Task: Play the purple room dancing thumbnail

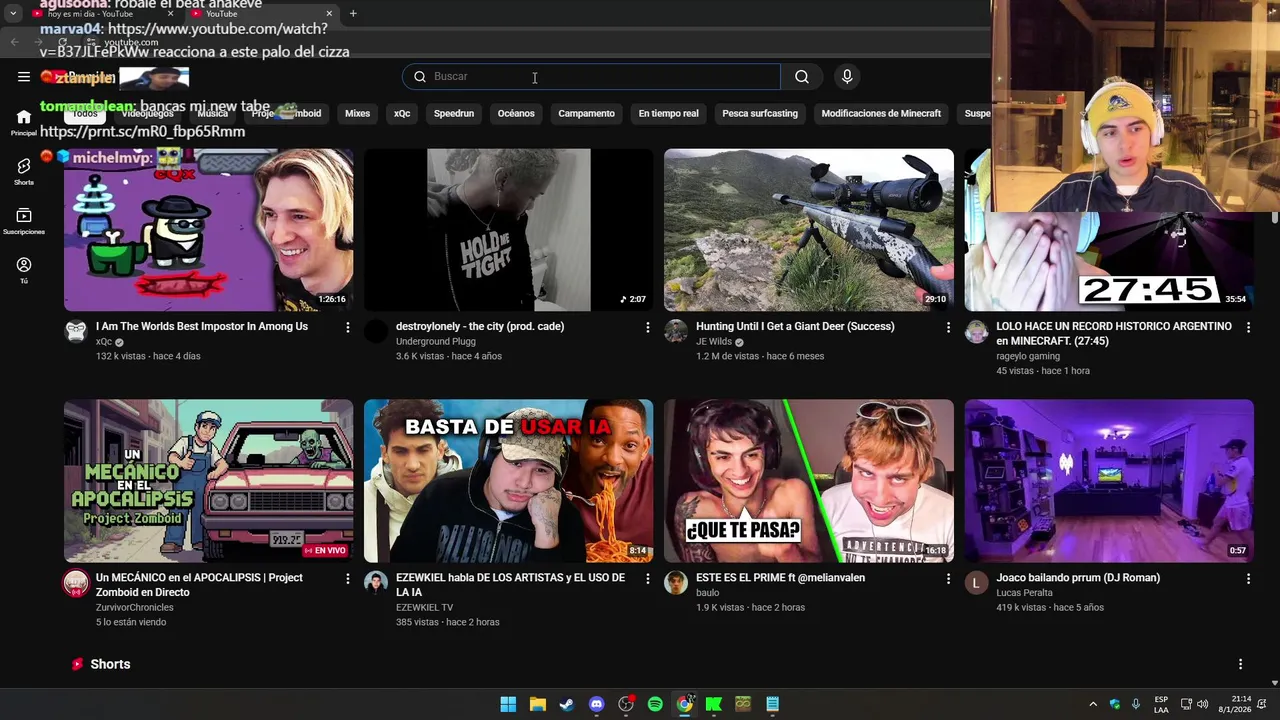Action: tap(1108, 481)
